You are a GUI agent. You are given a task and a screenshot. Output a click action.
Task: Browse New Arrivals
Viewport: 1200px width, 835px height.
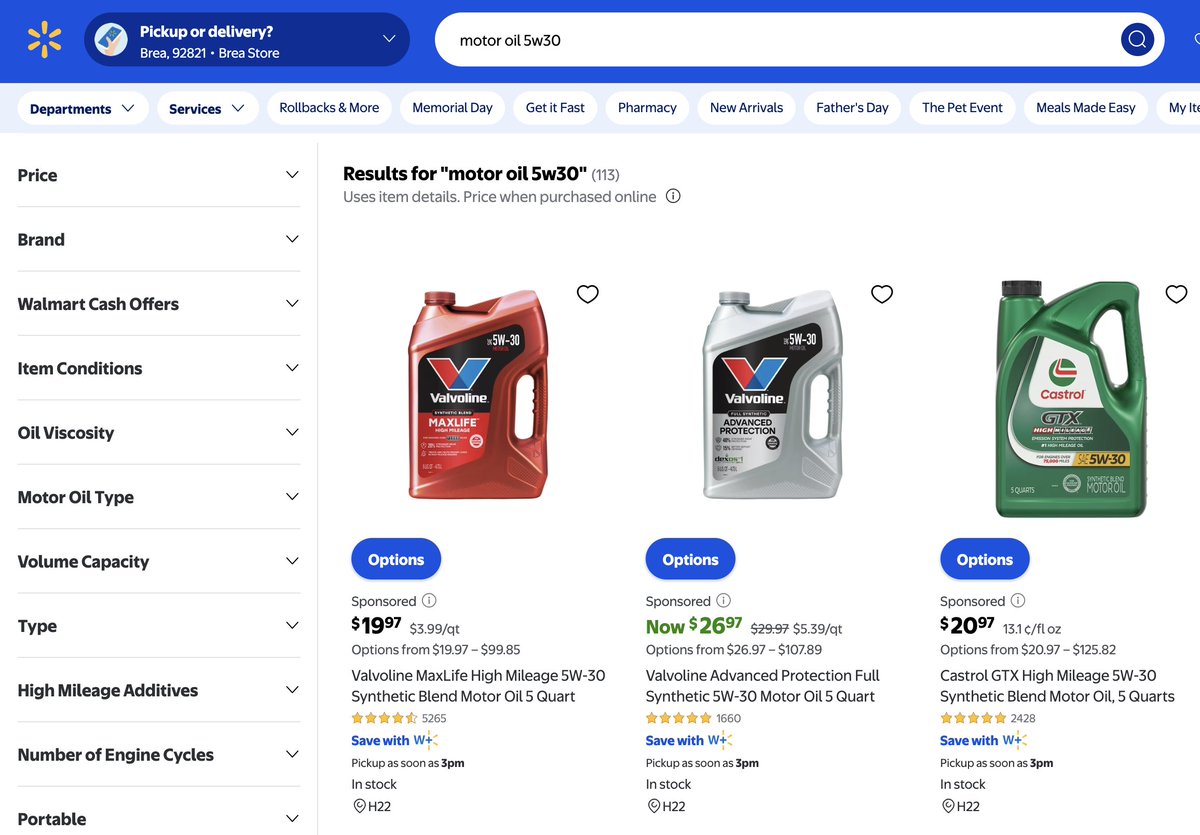tap(747, 108)
